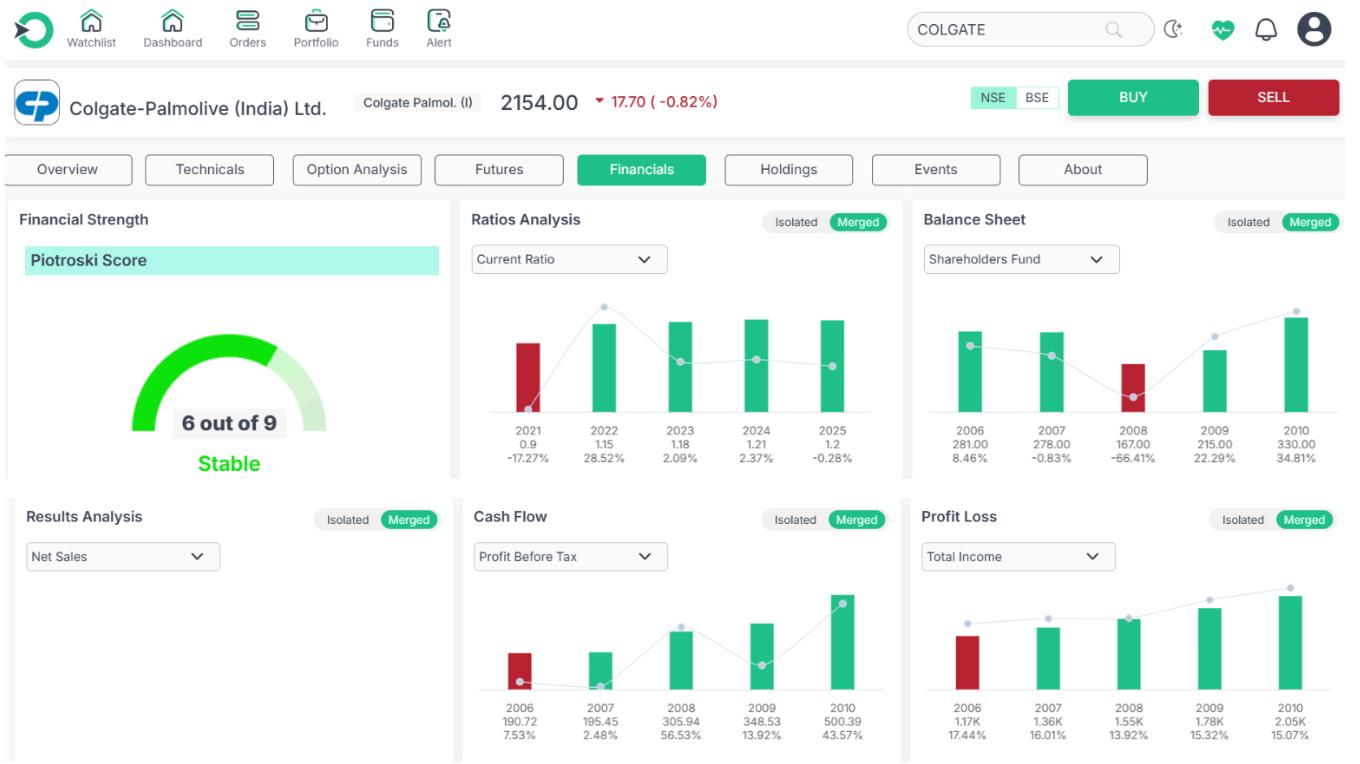The width and height of the screenshot is (1360, 764).
Task: Open the Orders icon
Action: click(x=248, y=20)
